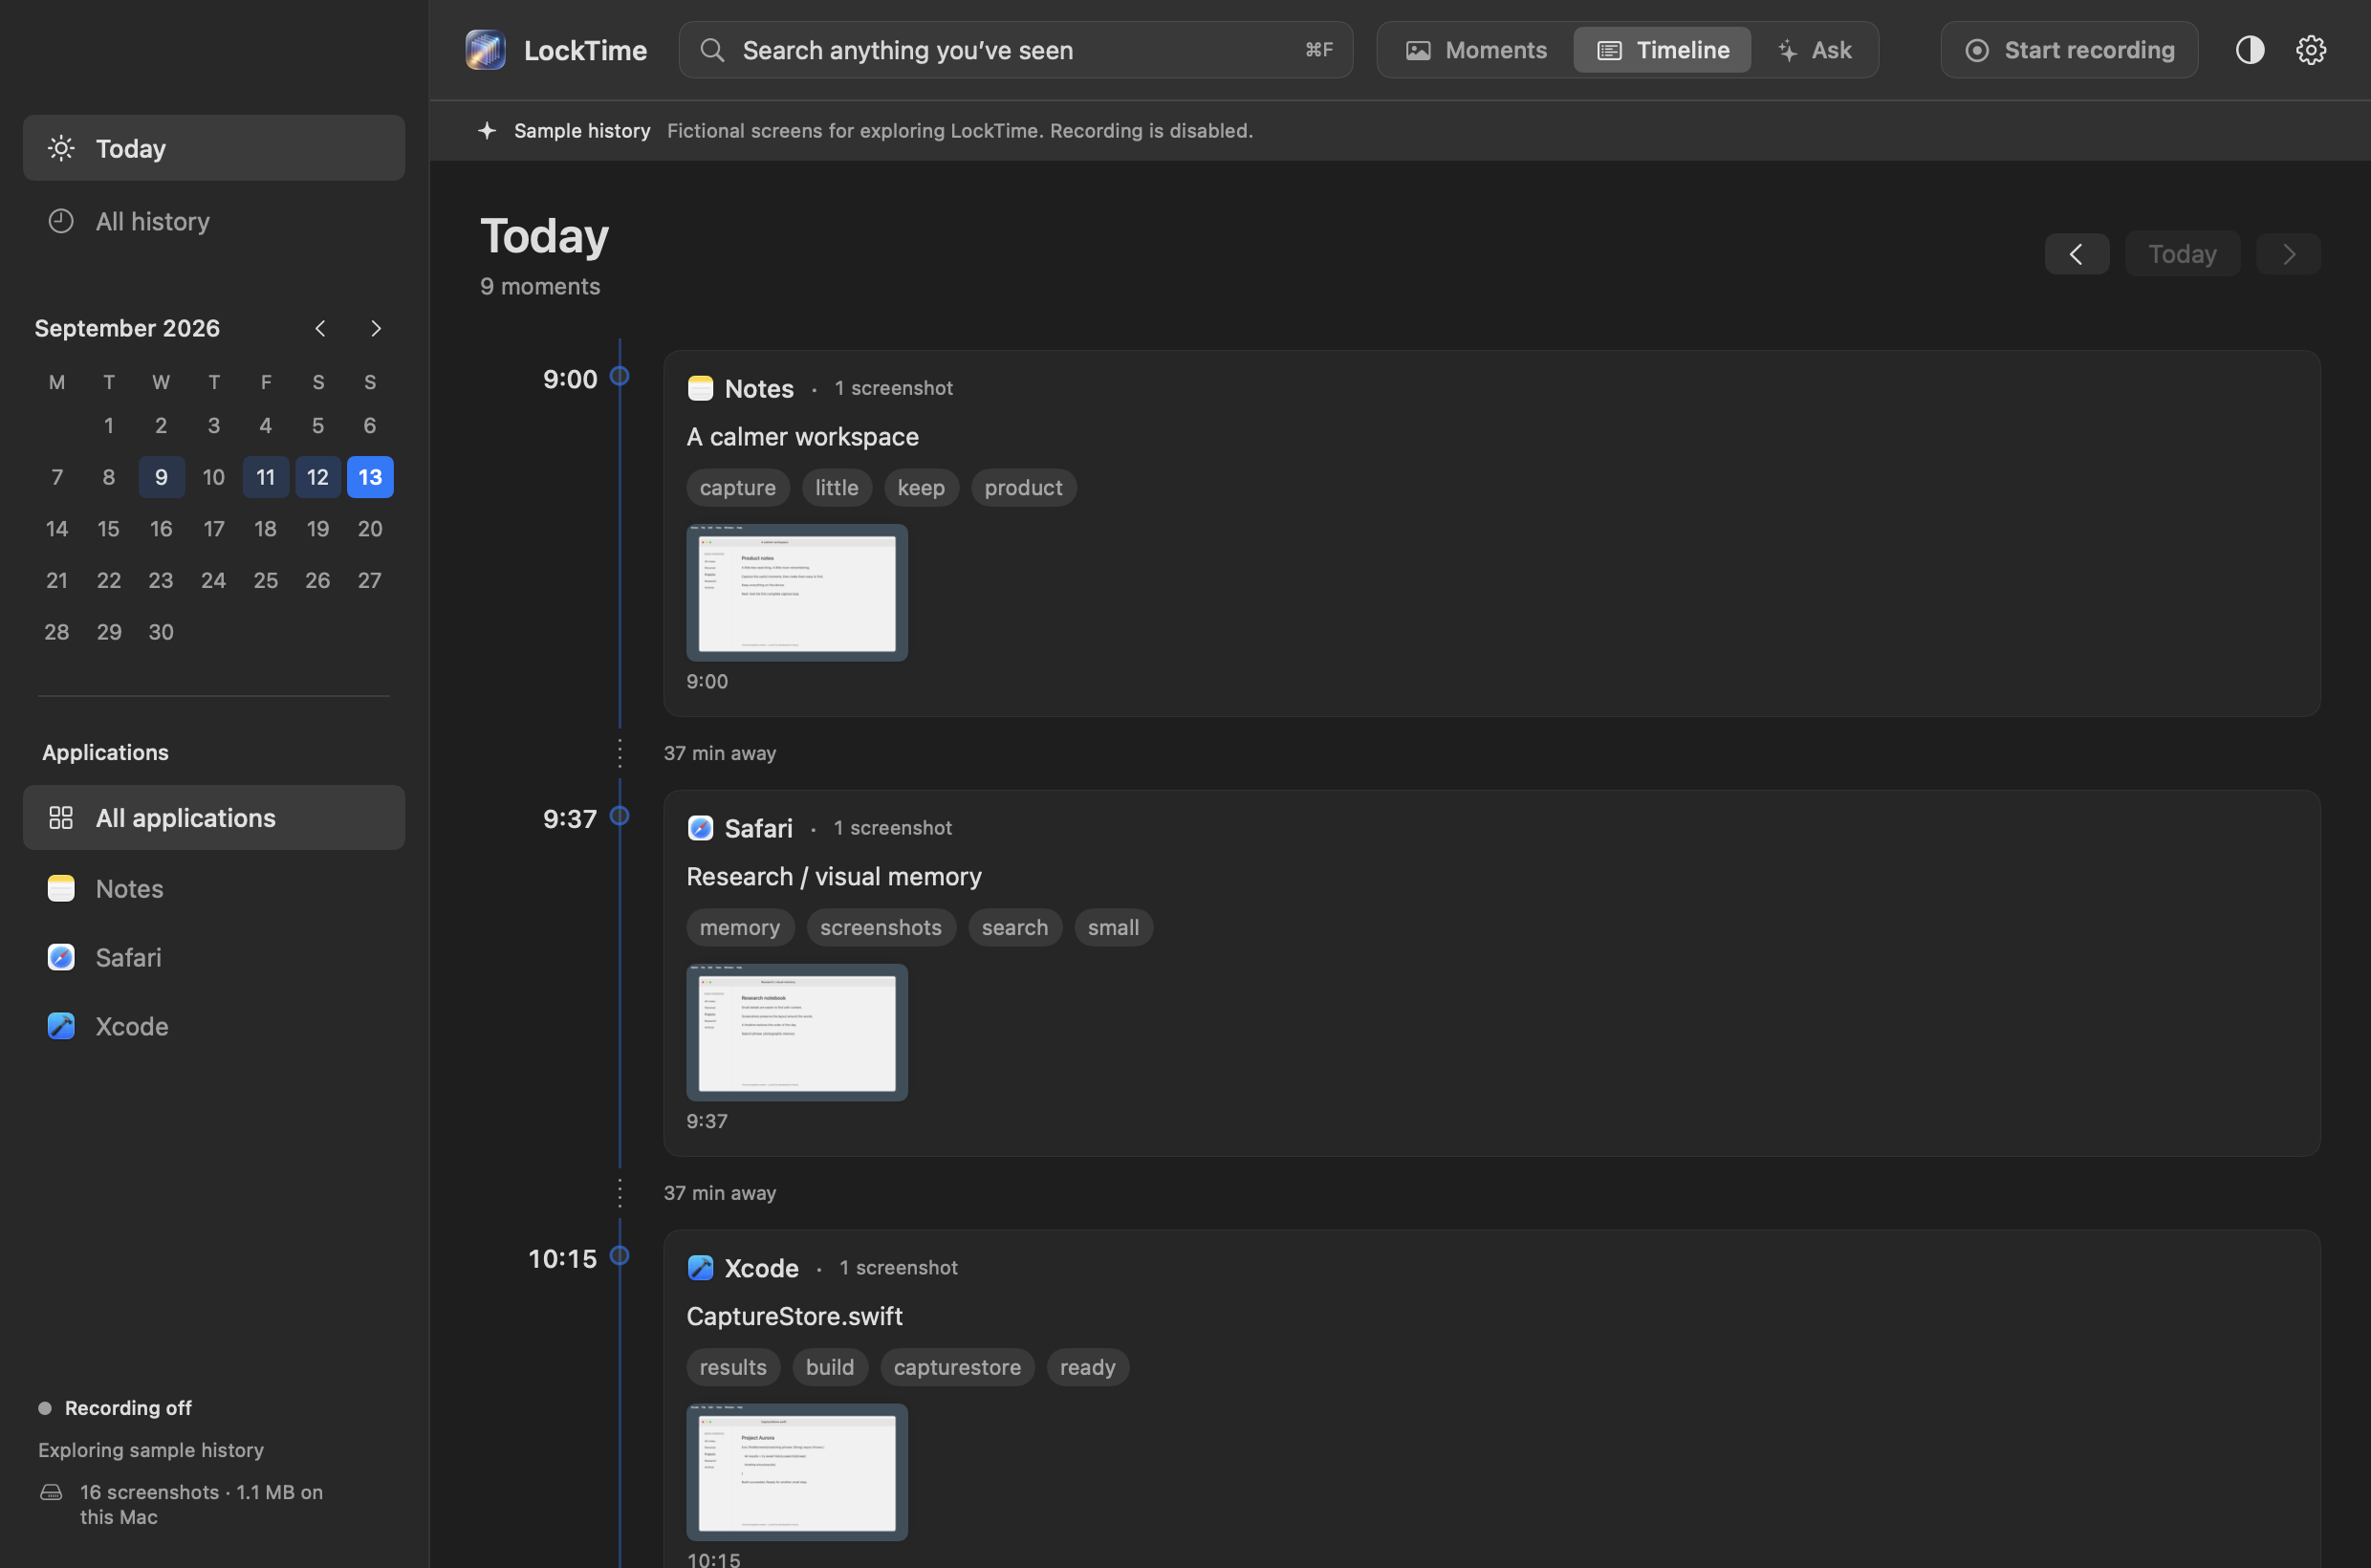Image resolution: width=2371 pixels, height=1568 pixels.
Task: Click the 'September 2026' month label
Action: 127,328
